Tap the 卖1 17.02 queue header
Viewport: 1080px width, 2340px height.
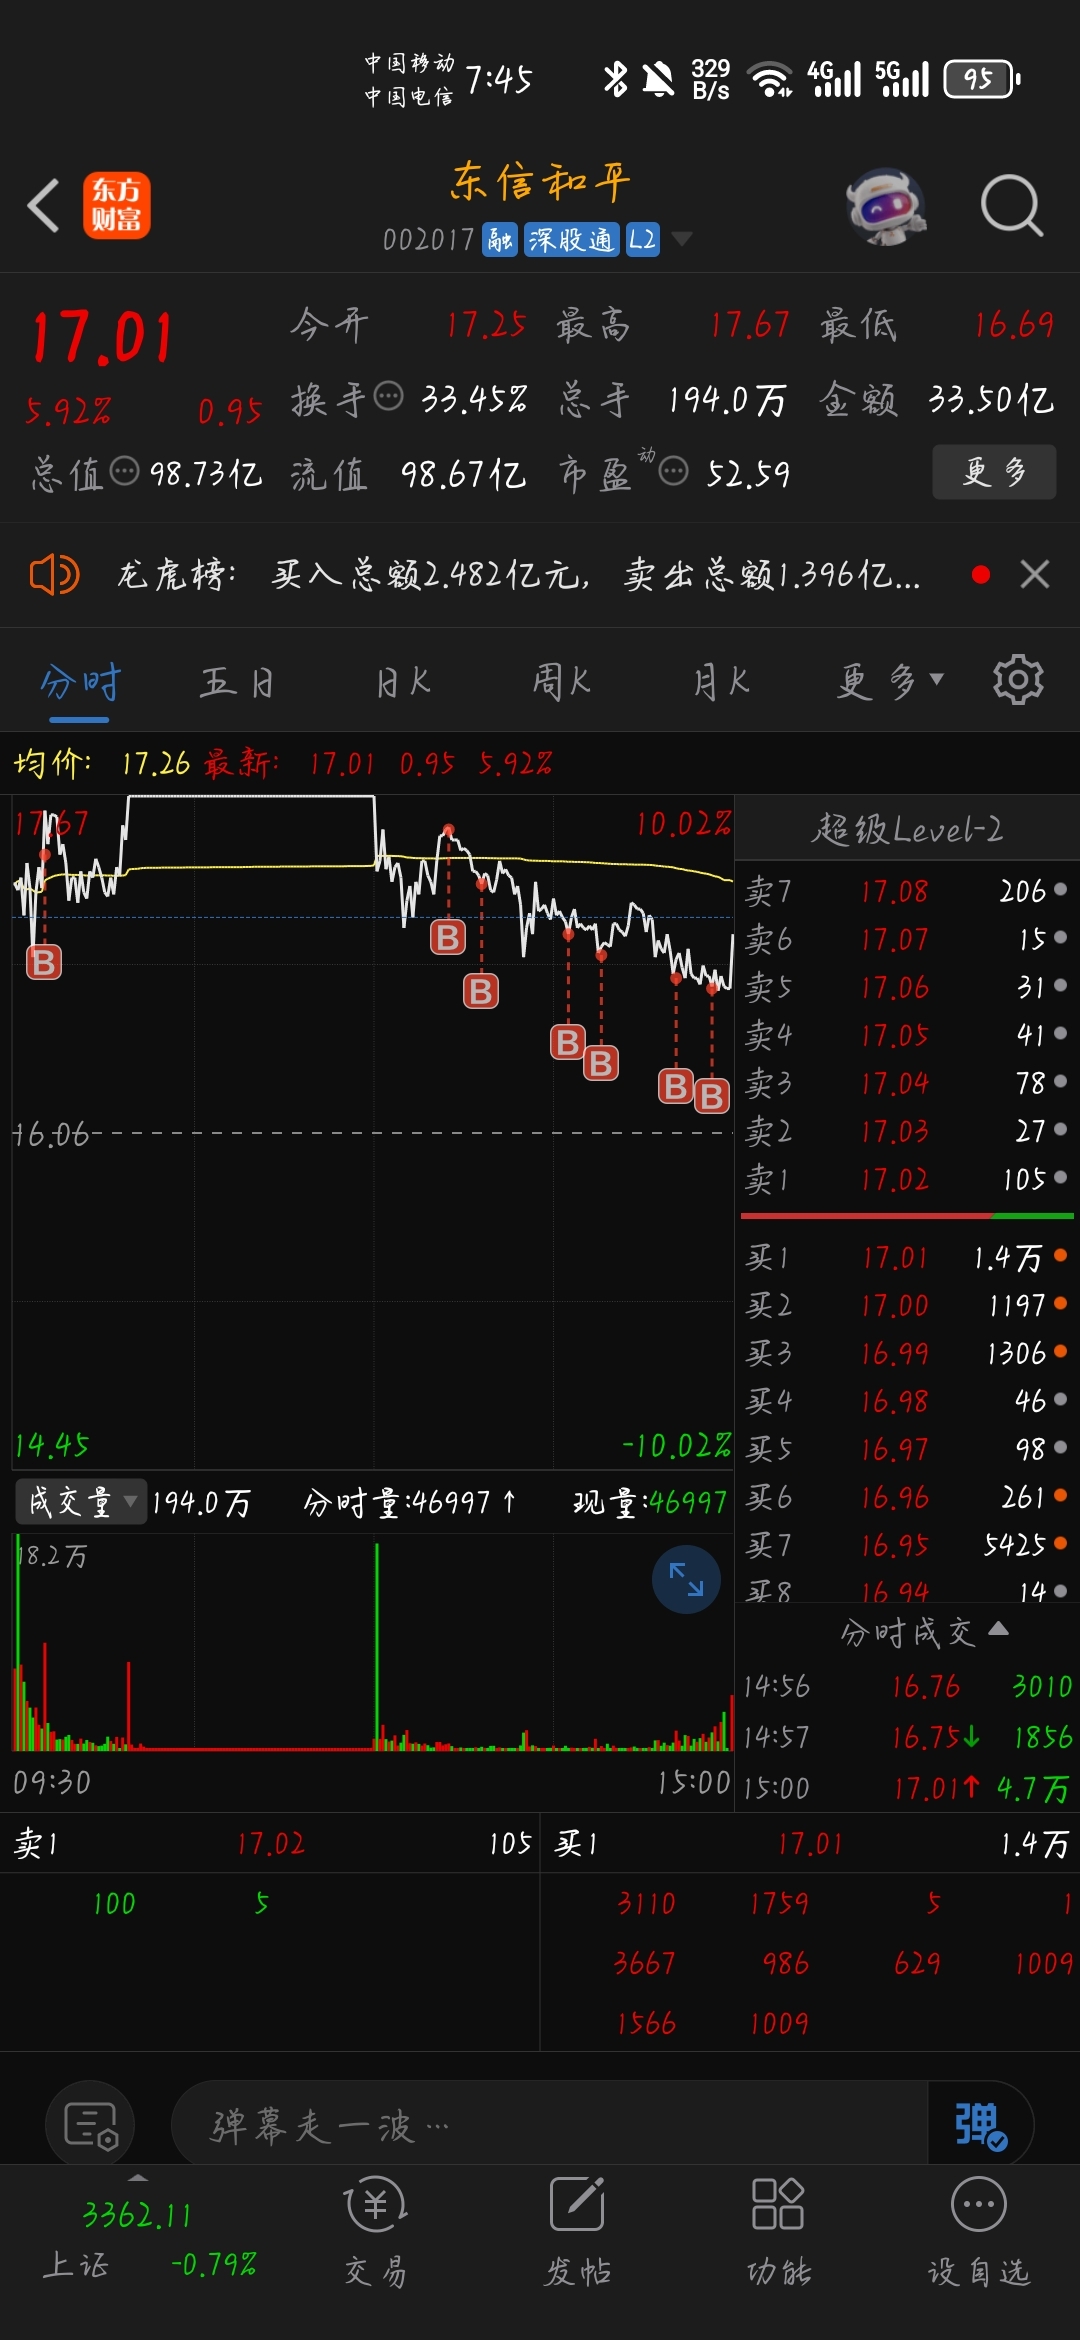pyautogui.click(x=270, y=1843)
